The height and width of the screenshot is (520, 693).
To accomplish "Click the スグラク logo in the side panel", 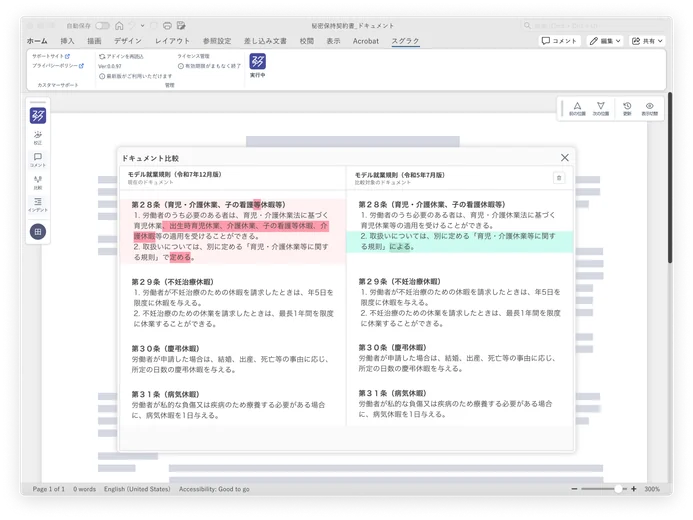I will pos(38,116).
